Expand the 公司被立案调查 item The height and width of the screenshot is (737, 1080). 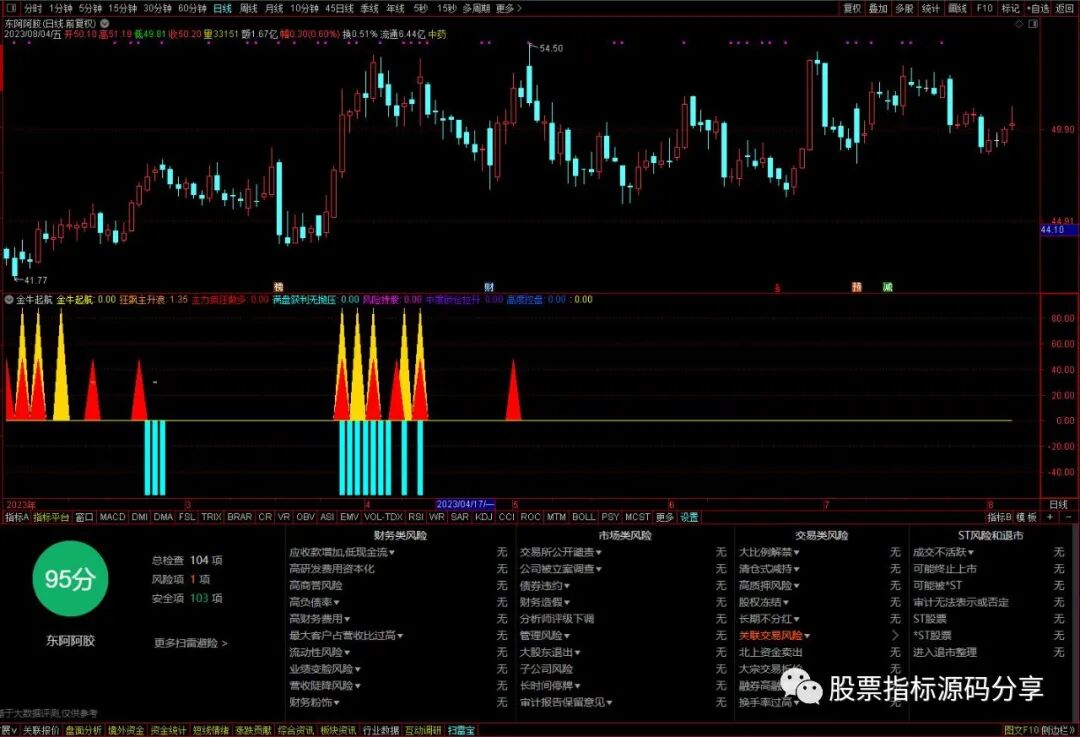click(561, 569)
